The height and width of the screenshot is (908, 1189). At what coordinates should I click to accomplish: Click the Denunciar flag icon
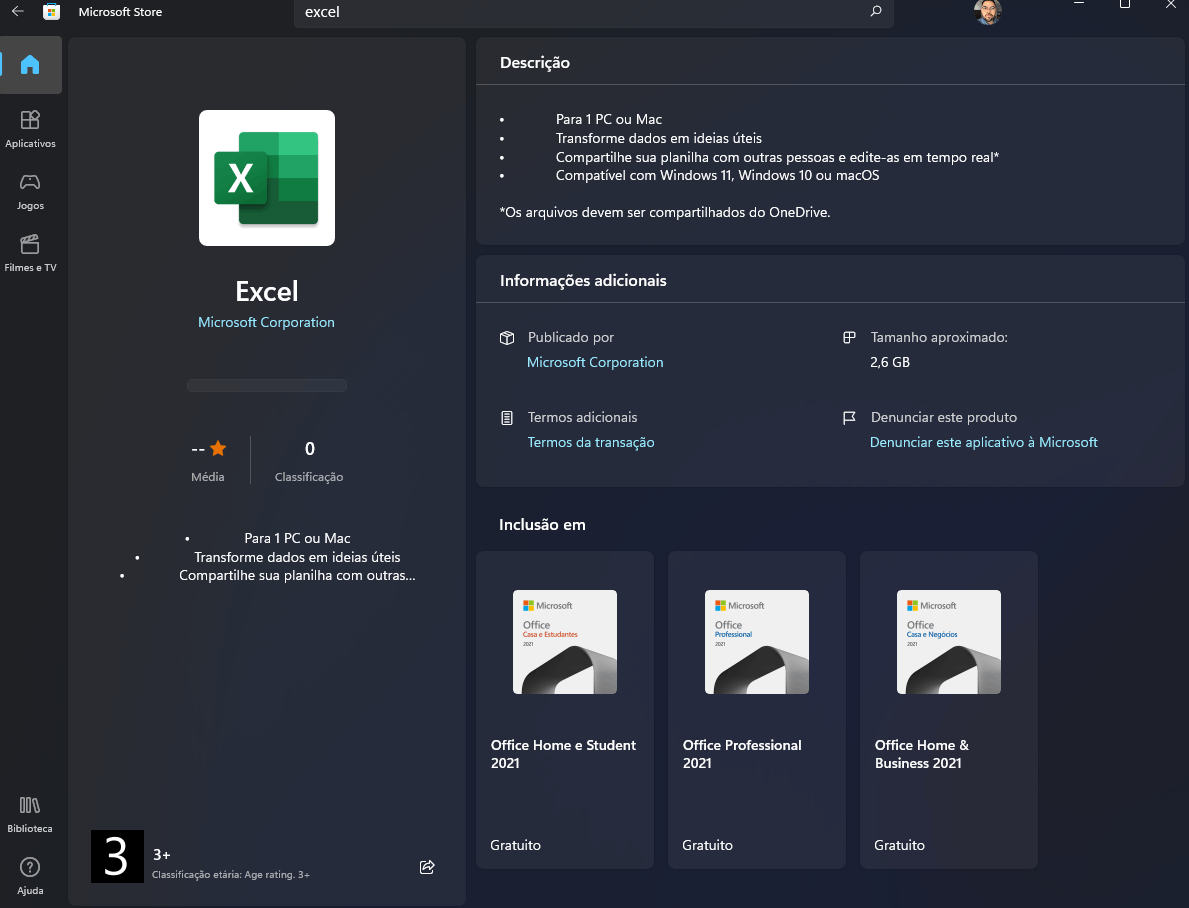[x=849, y=417]
